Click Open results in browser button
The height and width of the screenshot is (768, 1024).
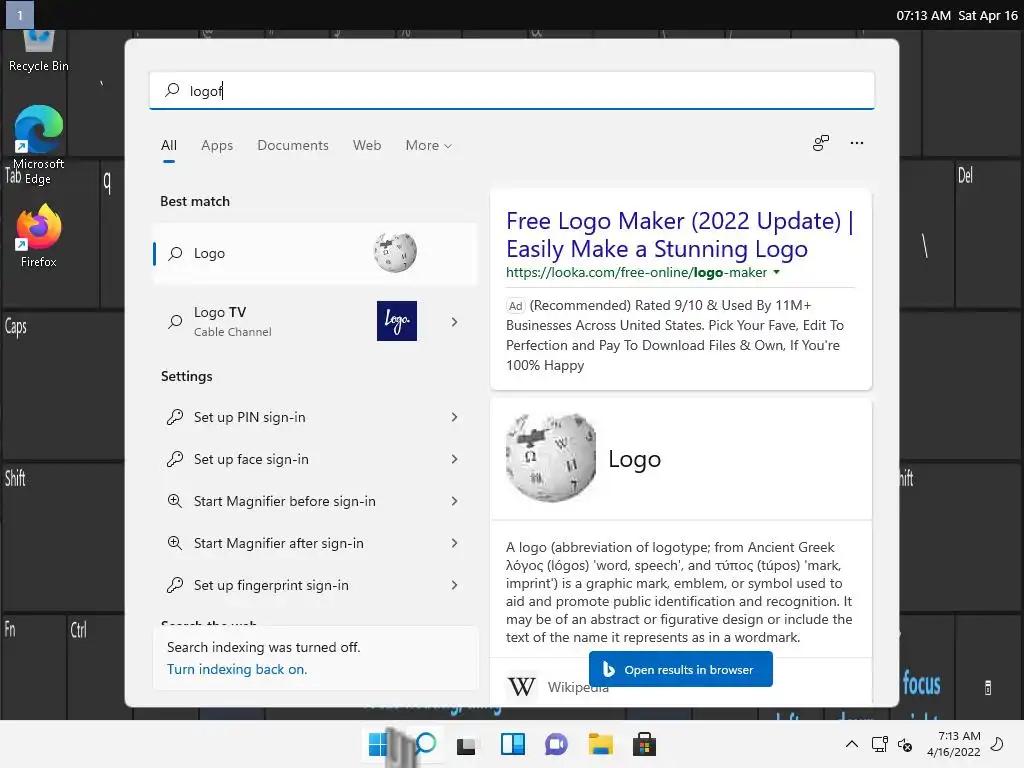(680, 669)
